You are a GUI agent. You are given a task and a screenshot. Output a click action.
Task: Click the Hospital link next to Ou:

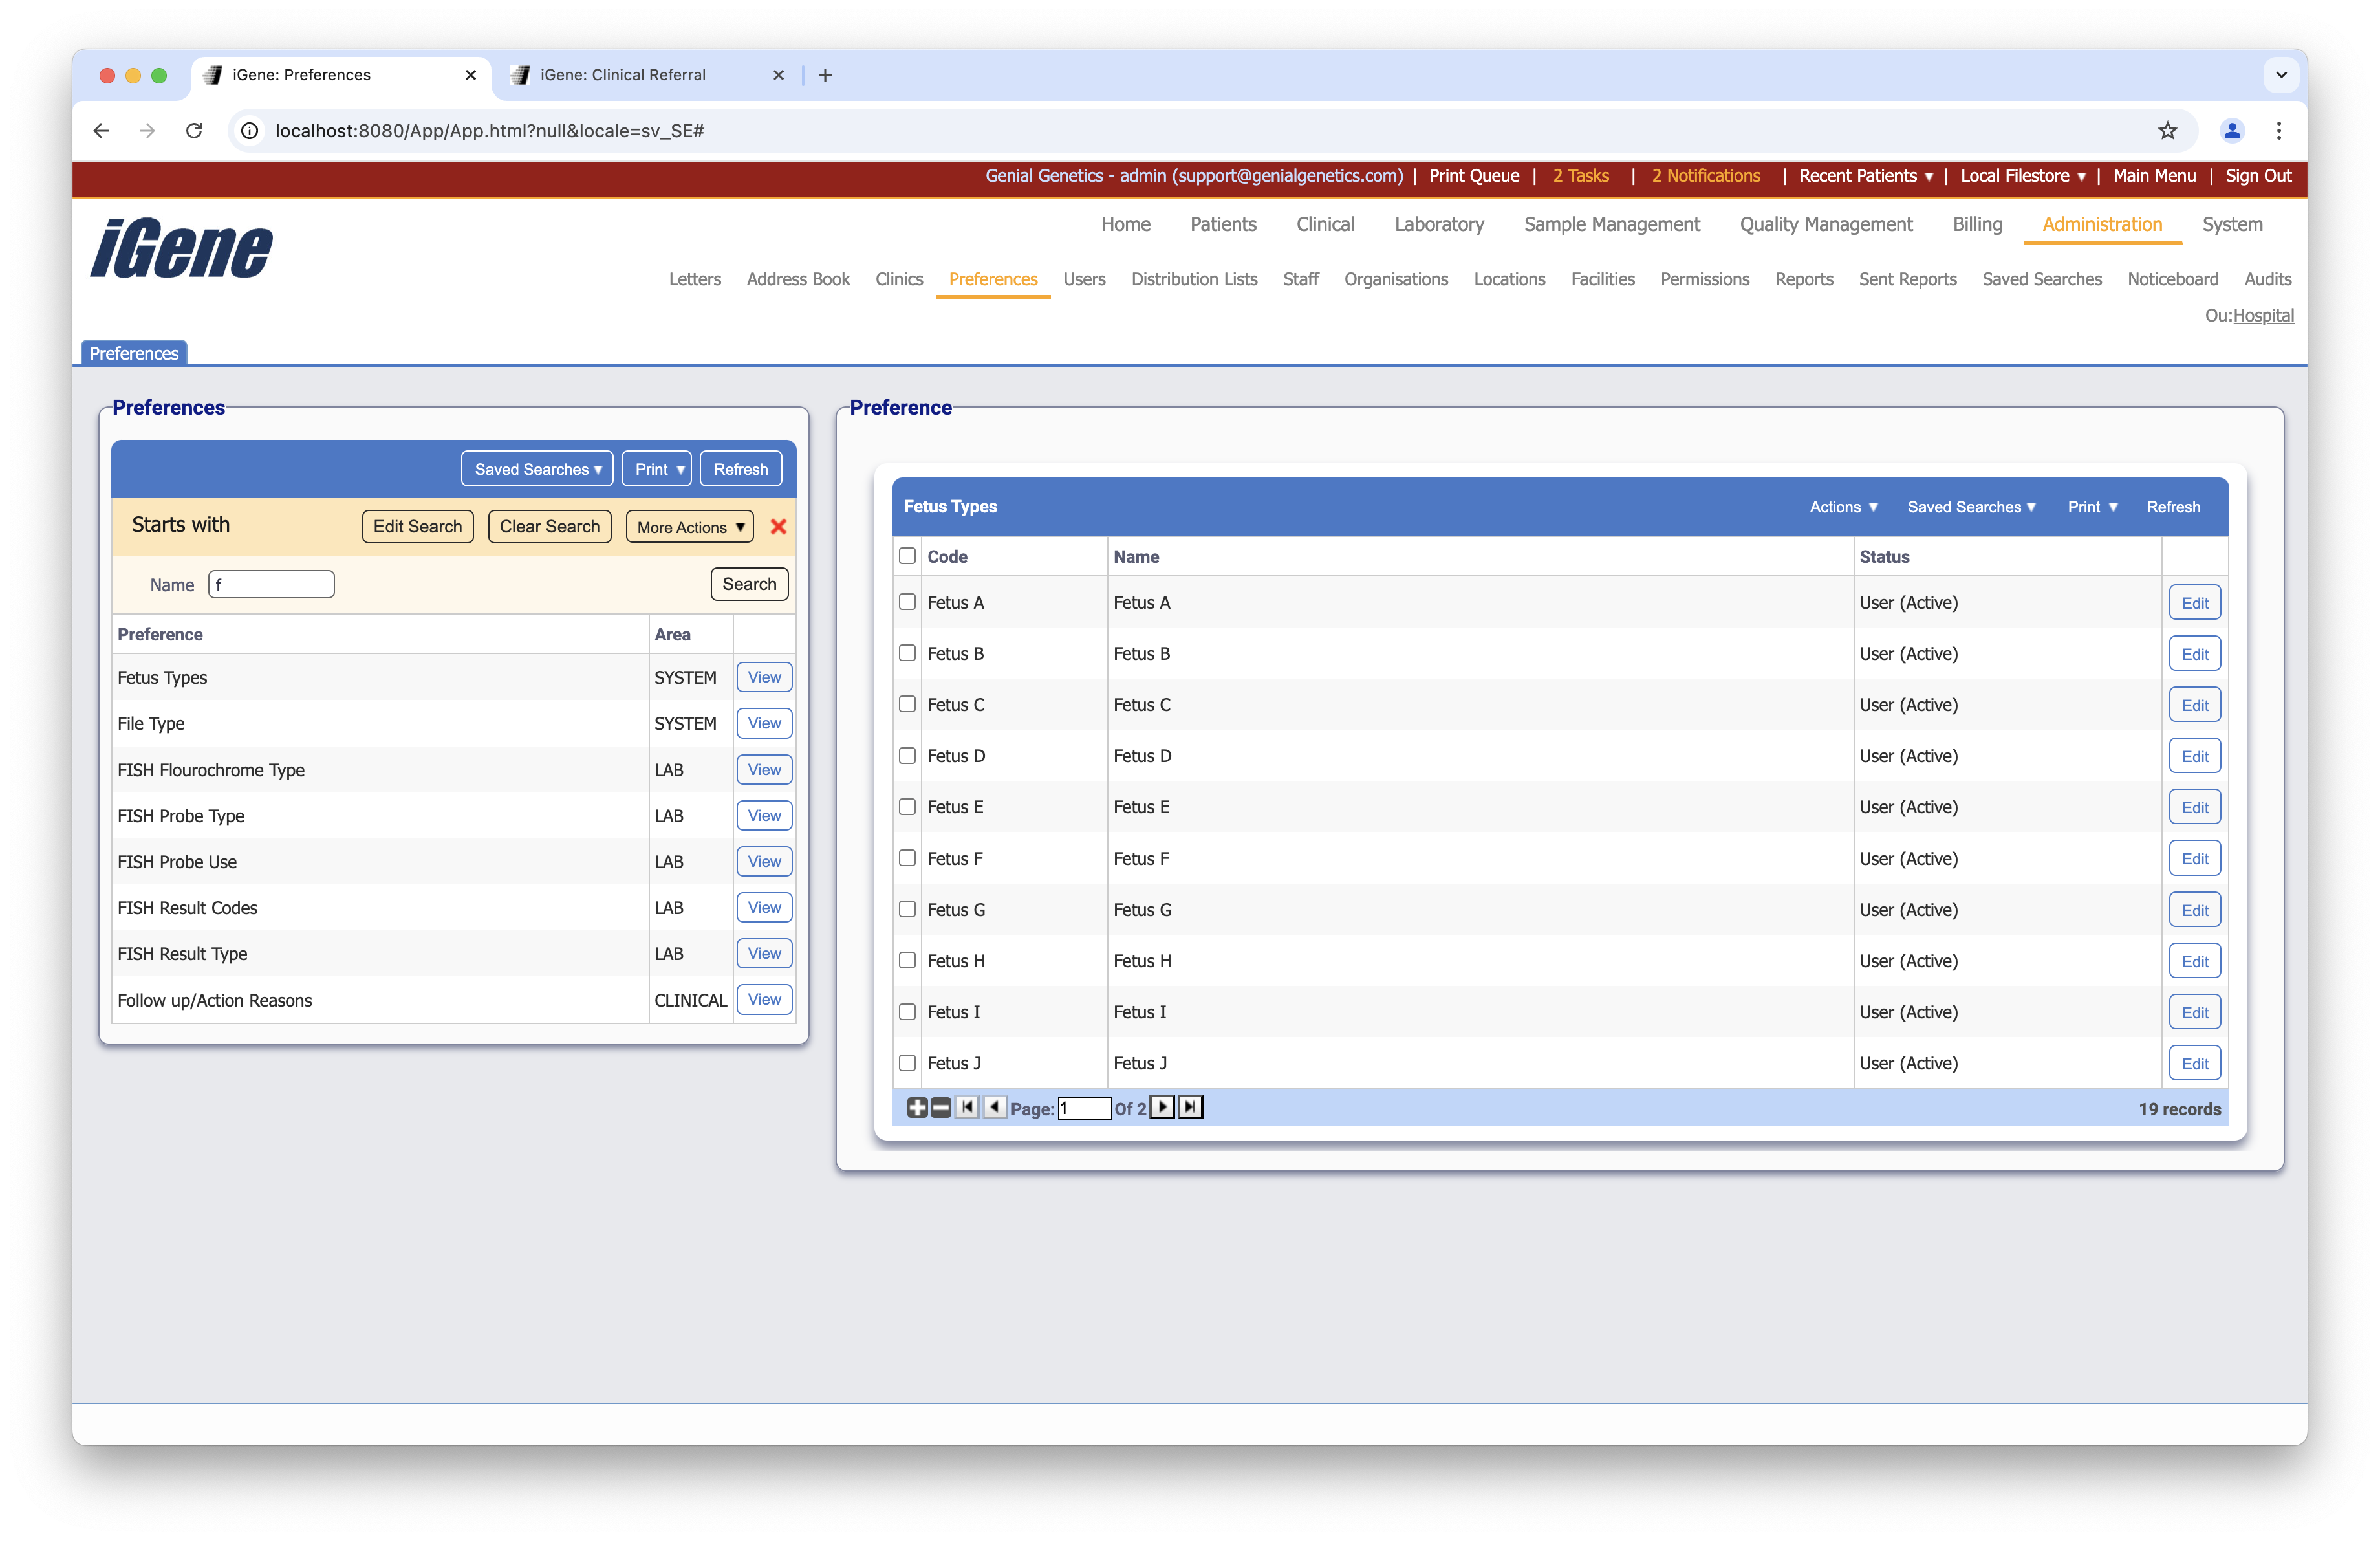tap(2263, 316)
